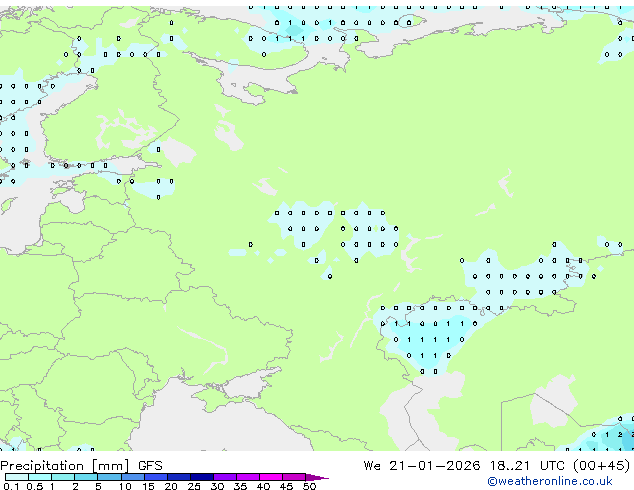Image resolution: width=634 pixels, height=490 pixels.
Task: Click the above-50 arrow tip of legend
Action: click(317, 477)
